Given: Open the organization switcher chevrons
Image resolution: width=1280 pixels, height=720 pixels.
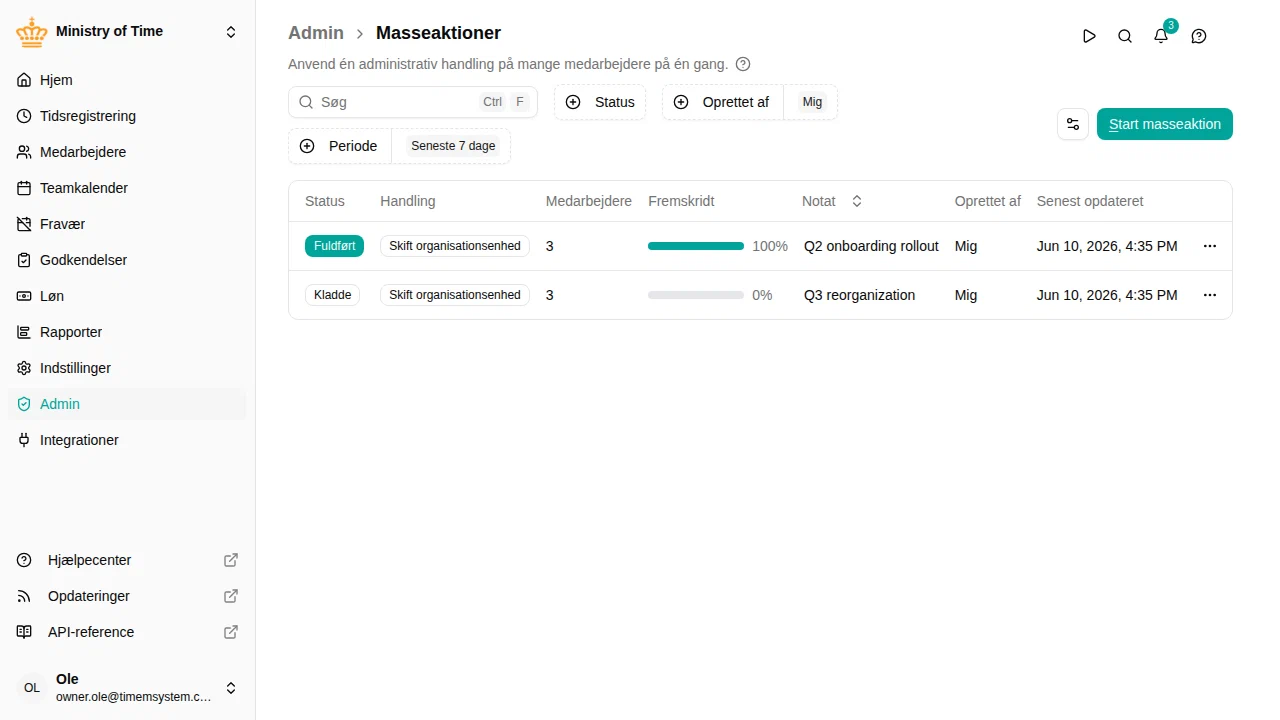Looking at the screenshot, I should point(231,32).
